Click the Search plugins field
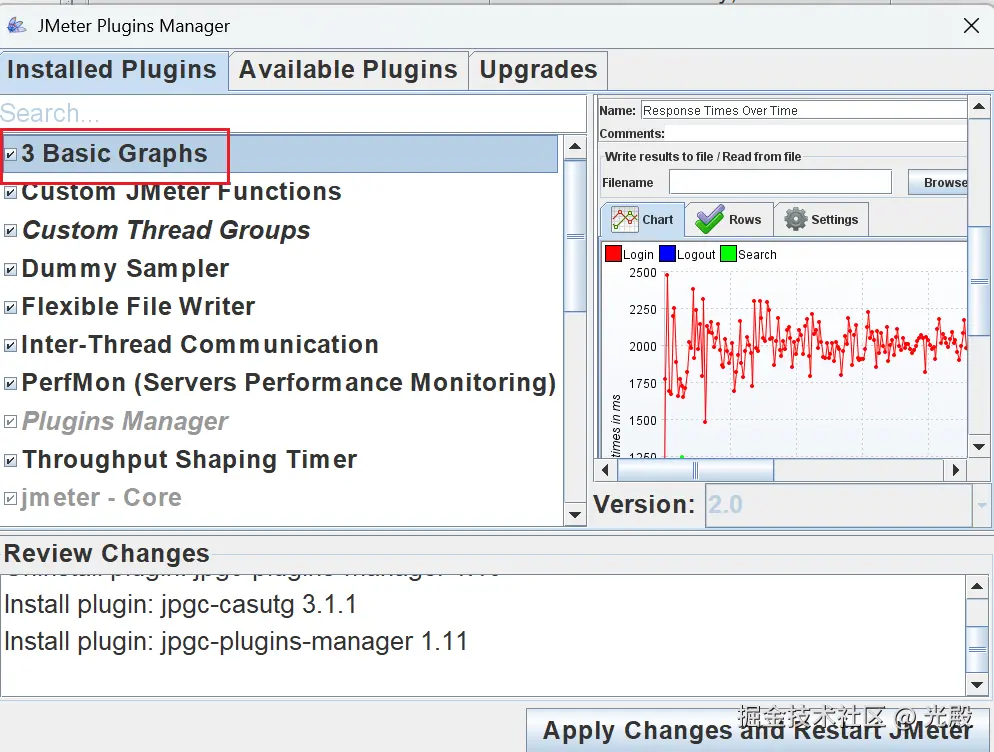The height and width of the screenshot is (752, 994). 293,113
